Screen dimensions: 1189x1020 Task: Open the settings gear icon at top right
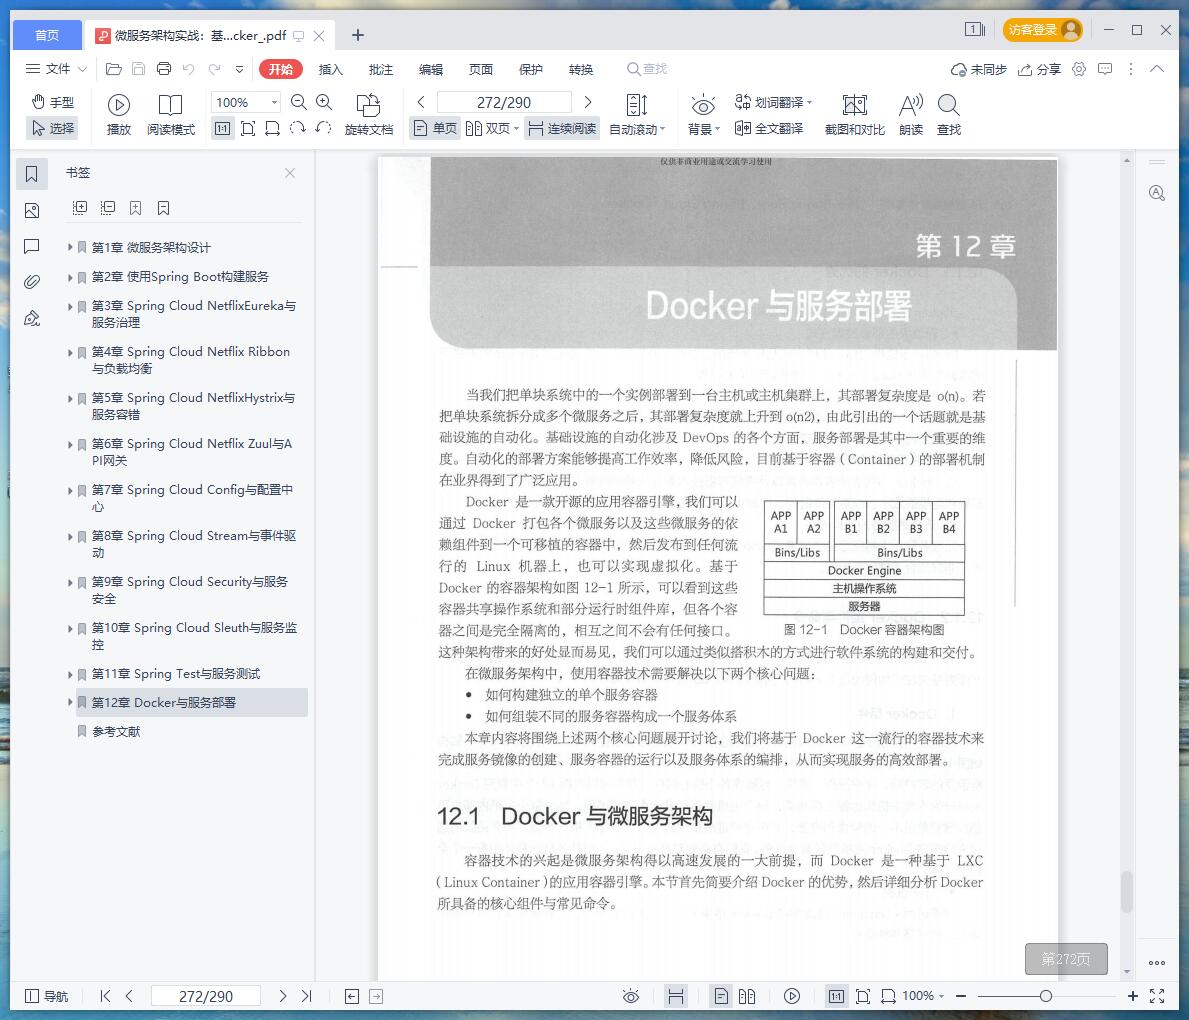click(x=1079, y=69)
